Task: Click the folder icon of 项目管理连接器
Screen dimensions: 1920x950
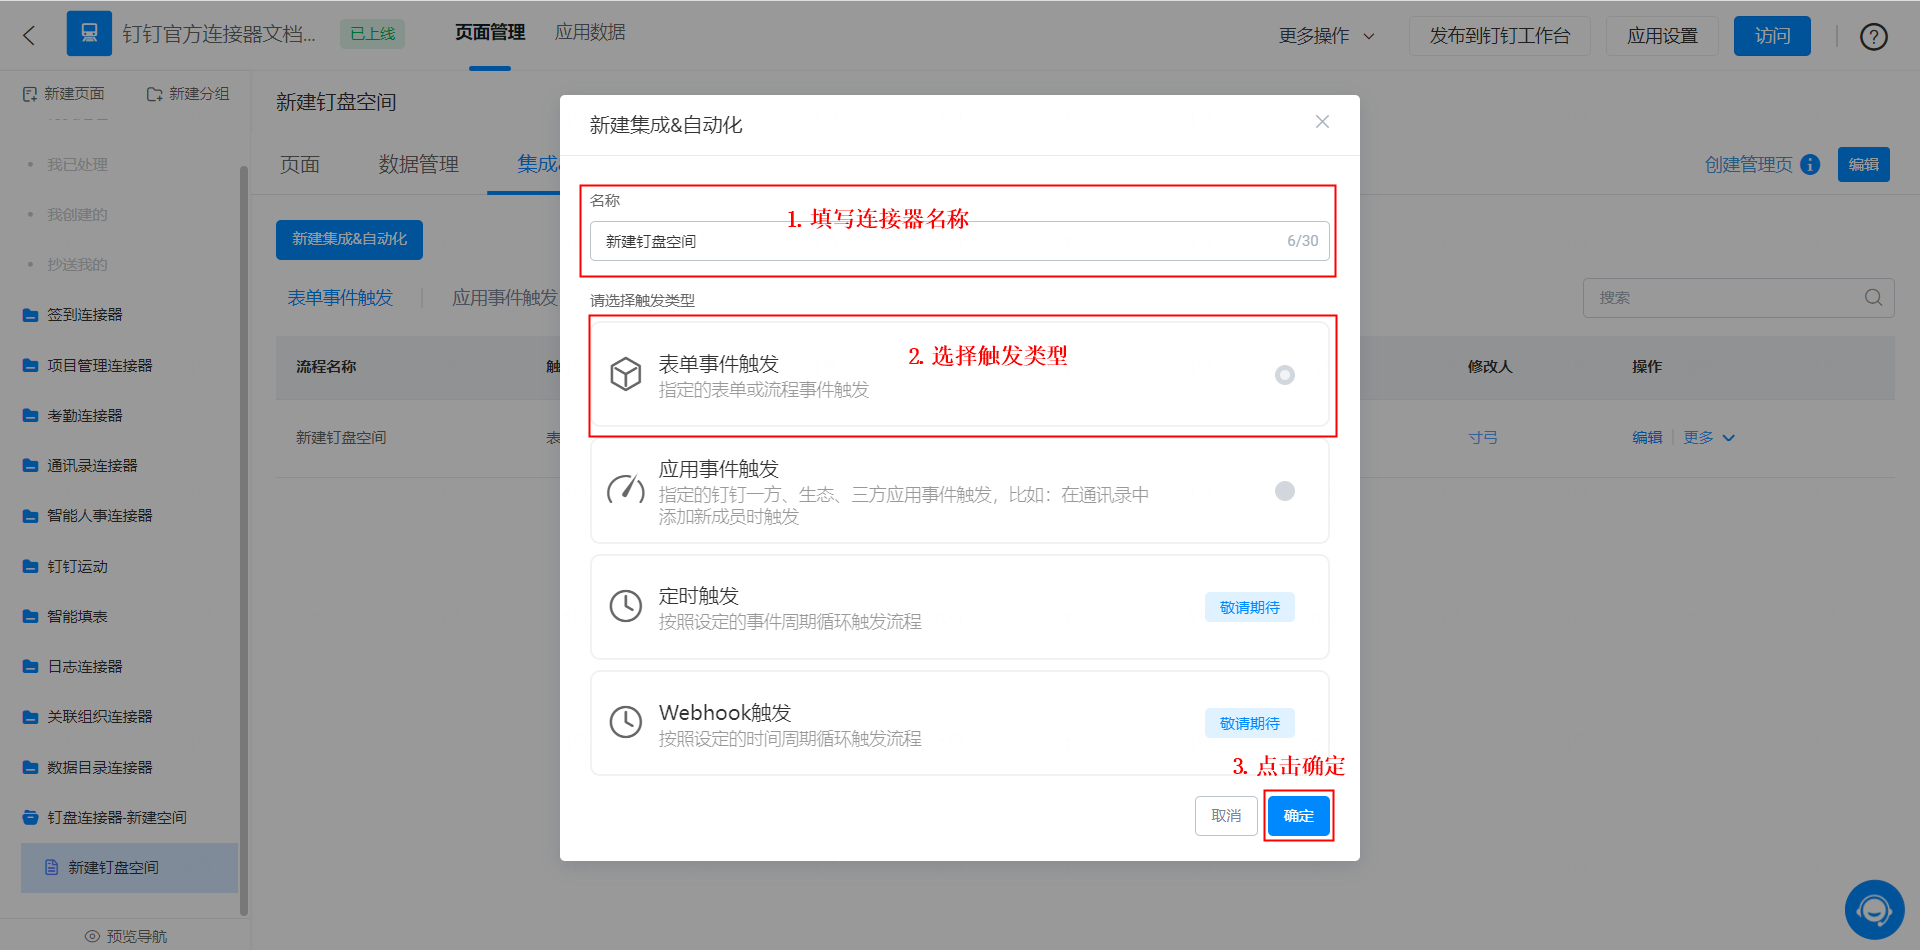Action: [x=30, y=366]
